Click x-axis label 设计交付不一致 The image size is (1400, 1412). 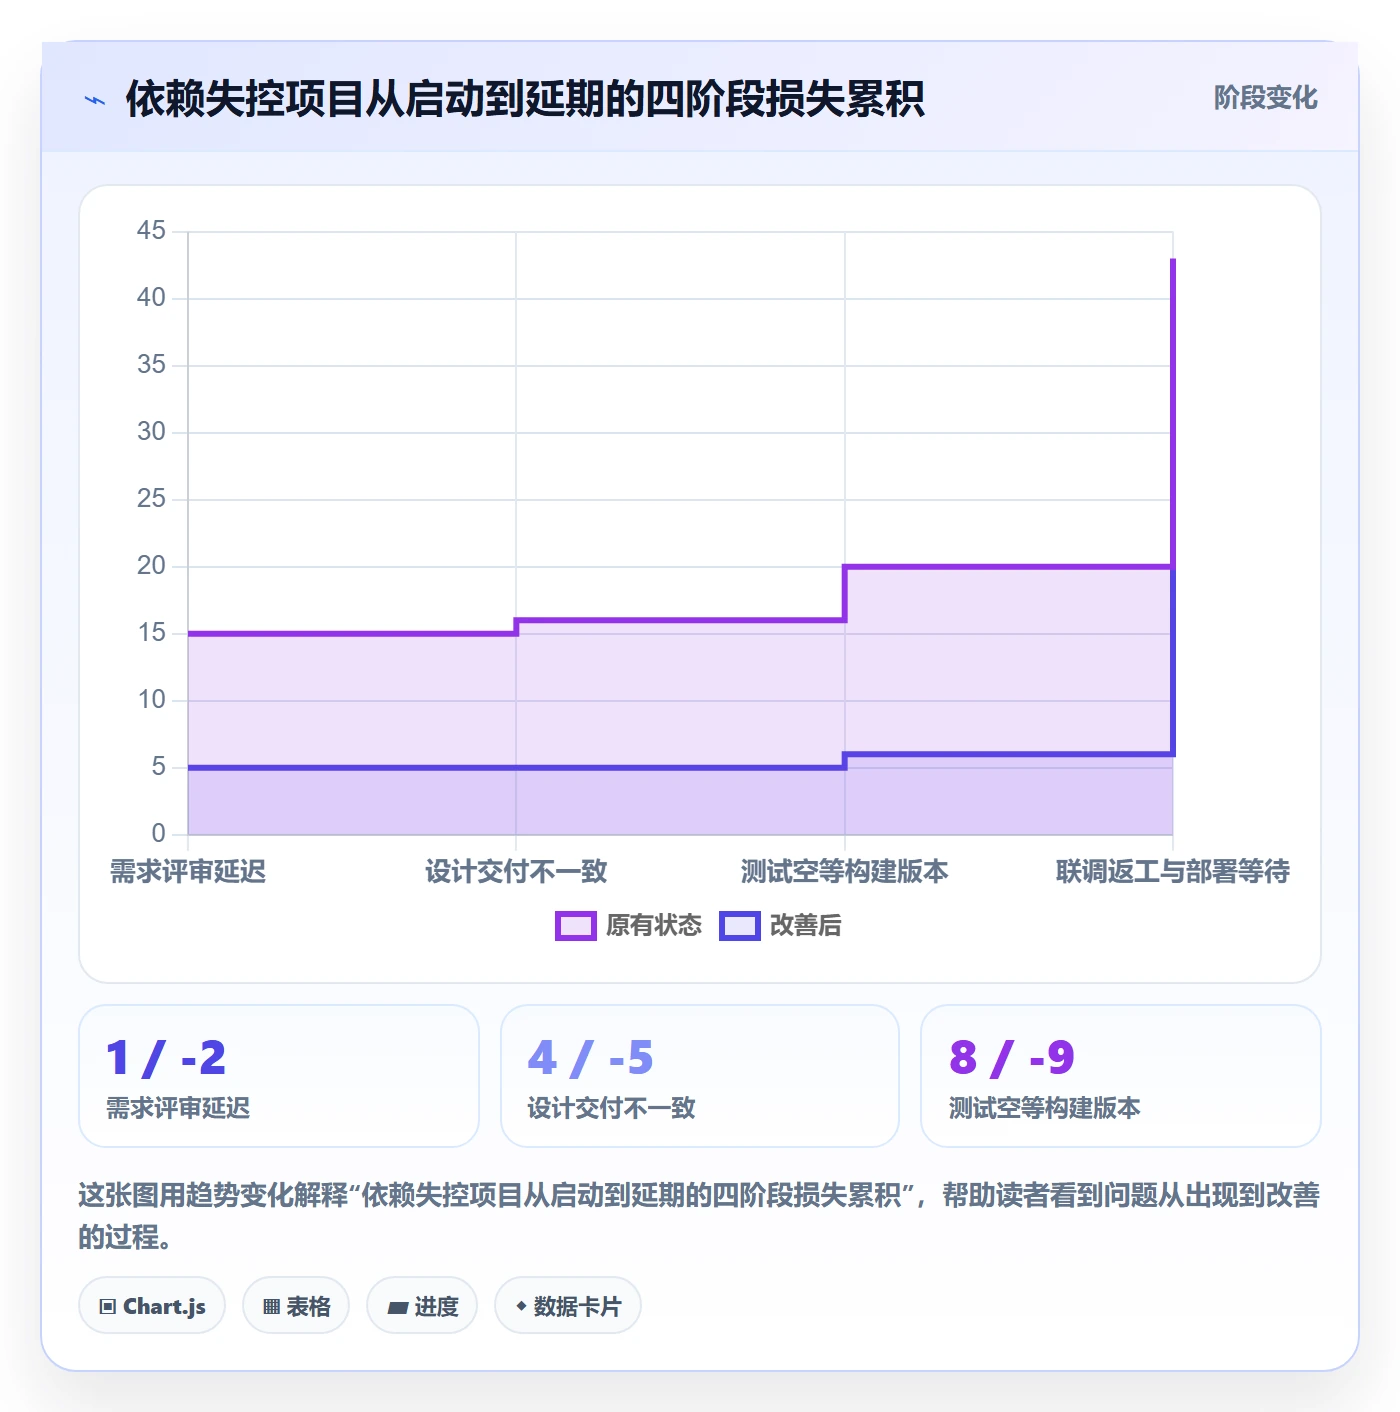tap(516, 872)
